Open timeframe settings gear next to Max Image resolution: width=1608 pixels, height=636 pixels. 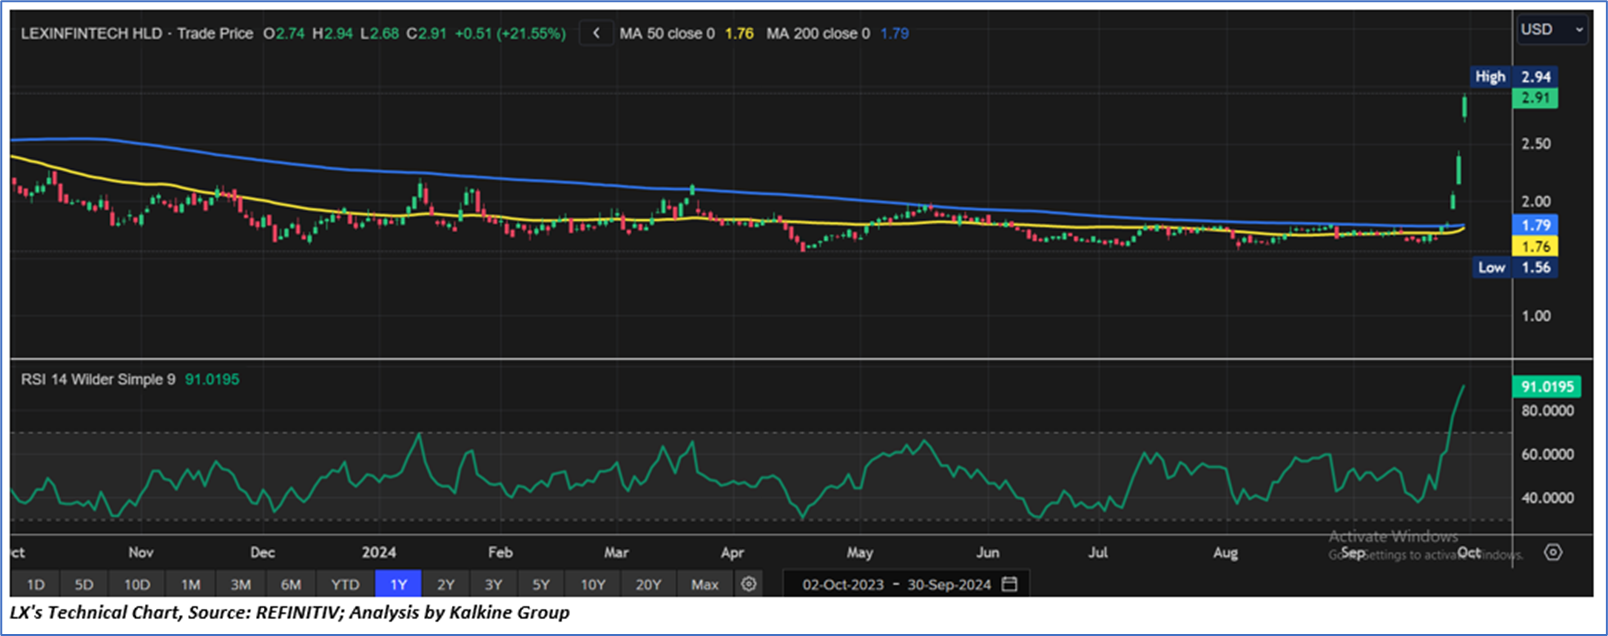749,584
